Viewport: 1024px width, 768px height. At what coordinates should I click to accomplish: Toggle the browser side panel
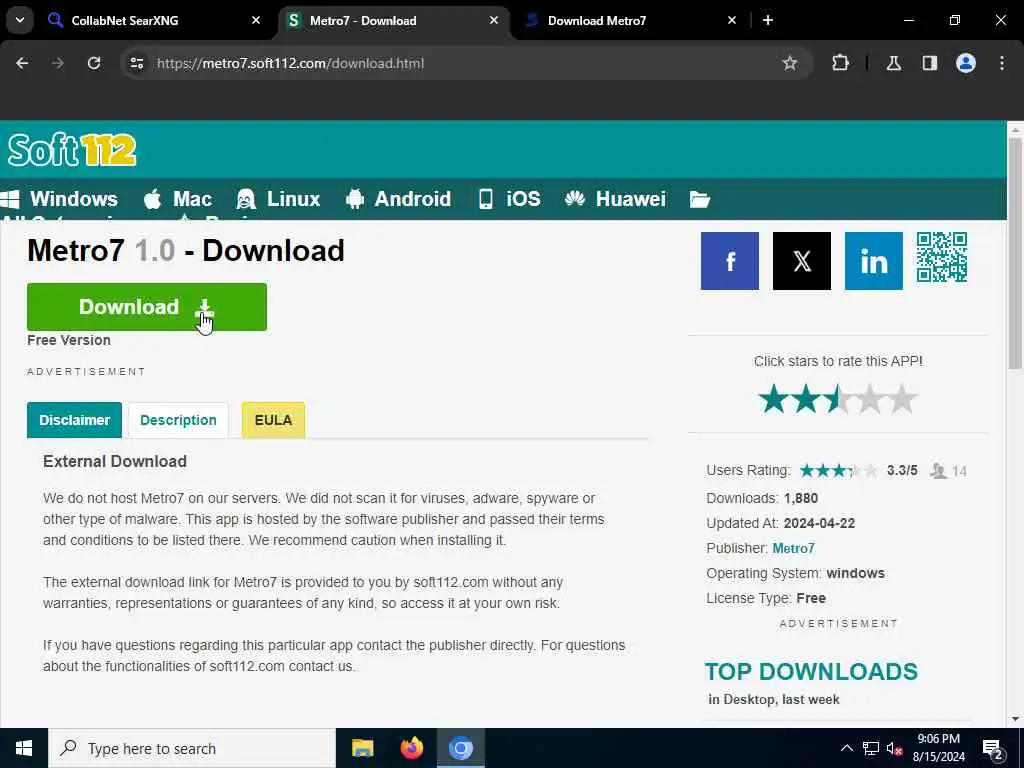929,63
